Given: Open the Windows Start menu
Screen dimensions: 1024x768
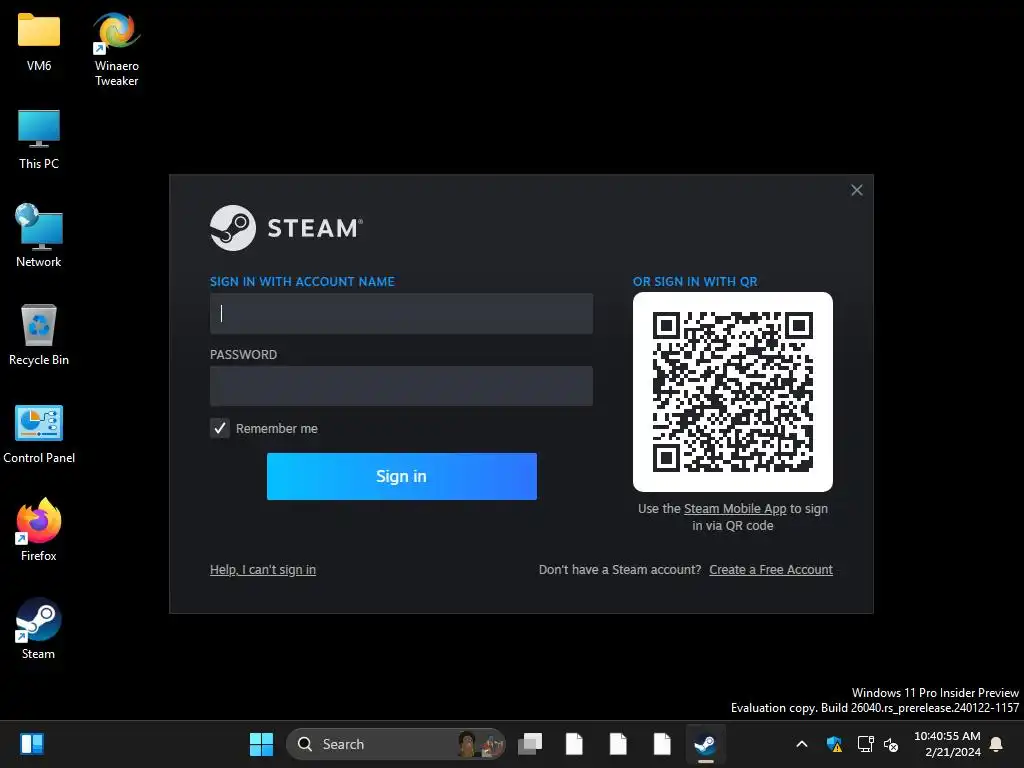Looking at the screenshot, I should point(261,744).
